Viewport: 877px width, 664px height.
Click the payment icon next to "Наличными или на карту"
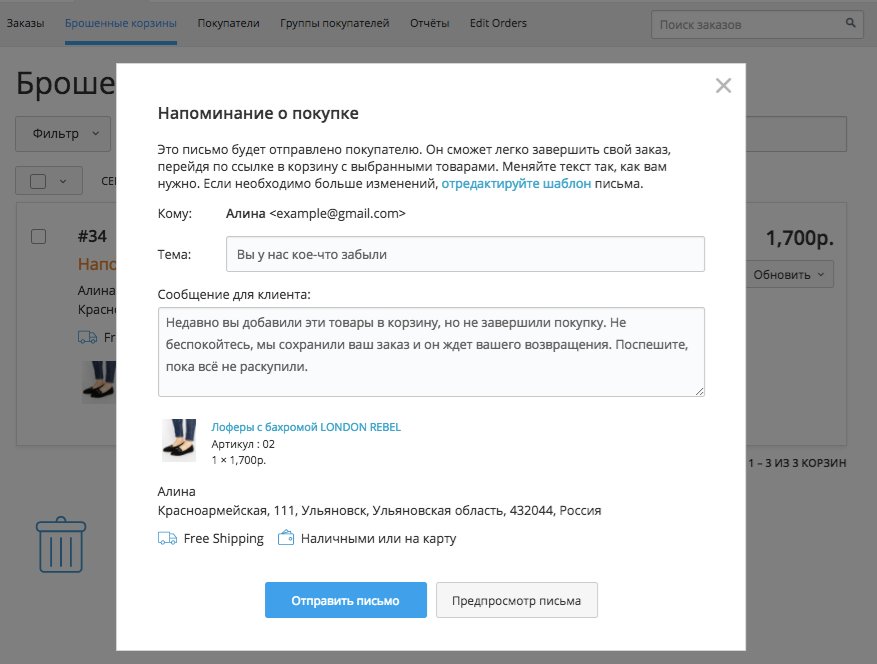[286, 538]
